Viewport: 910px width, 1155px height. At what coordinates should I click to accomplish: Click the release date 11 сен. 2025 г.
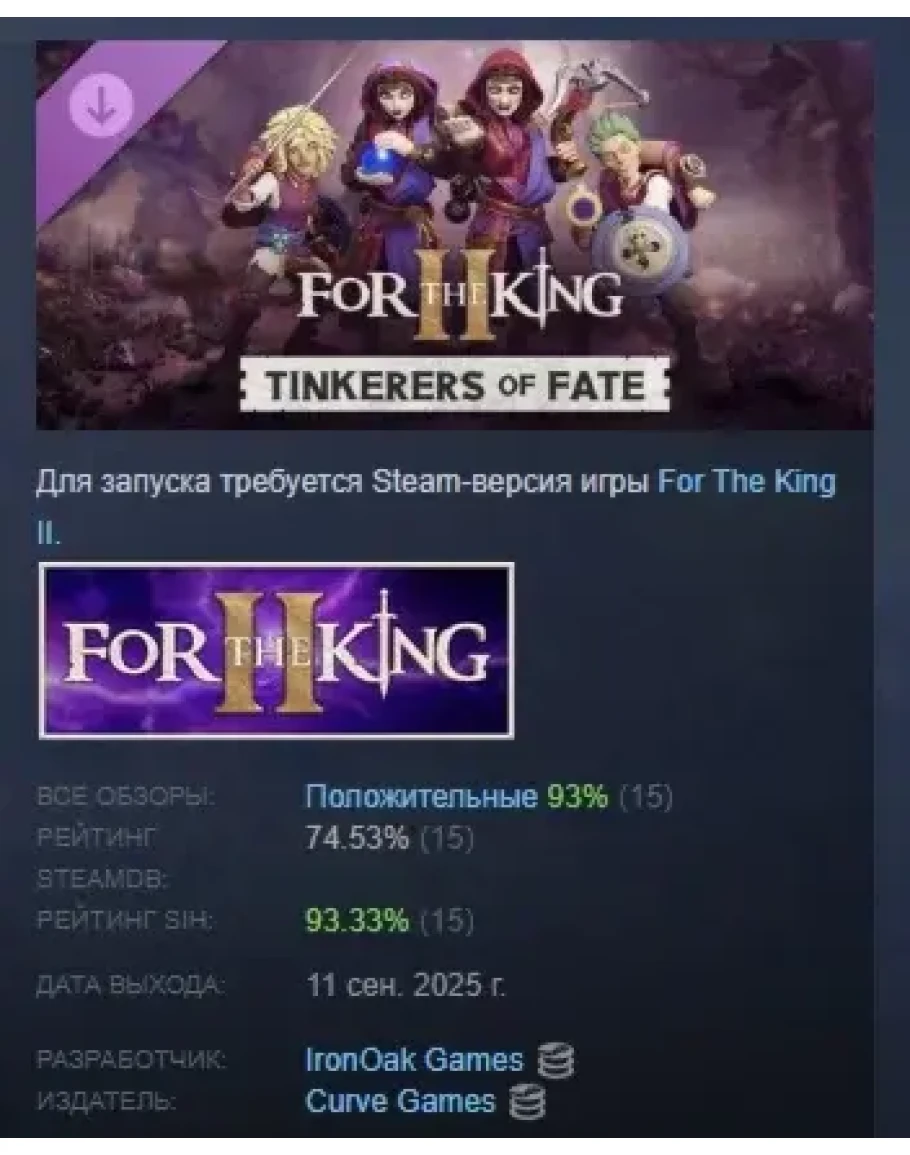pyautogui.click(x=405, y=985)
